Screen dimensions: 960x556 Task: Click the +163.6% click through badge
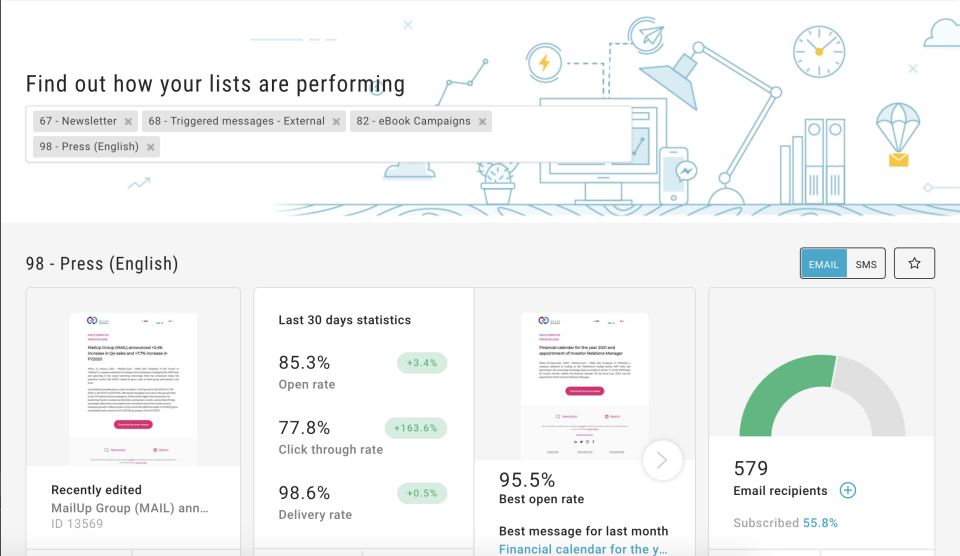pos(415,428)
